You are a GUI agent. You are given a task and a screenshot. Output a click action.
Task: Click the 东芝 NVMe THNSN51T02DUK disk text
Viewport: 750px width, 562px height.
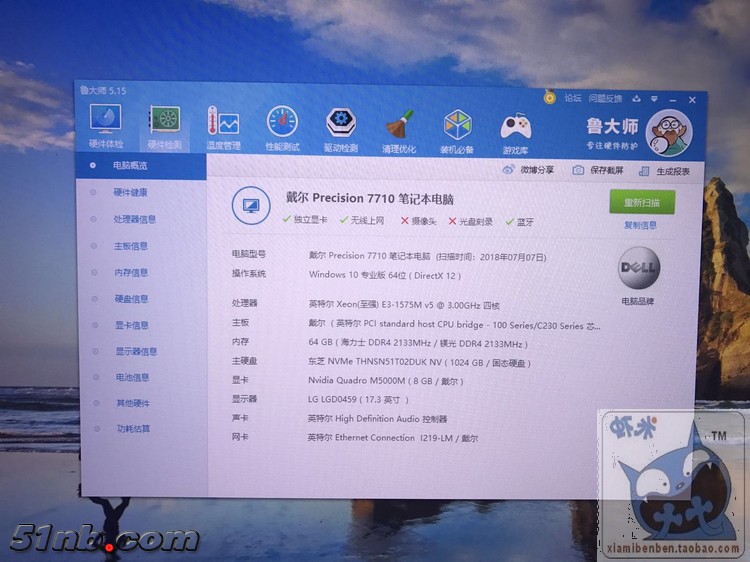click(419, 363)
